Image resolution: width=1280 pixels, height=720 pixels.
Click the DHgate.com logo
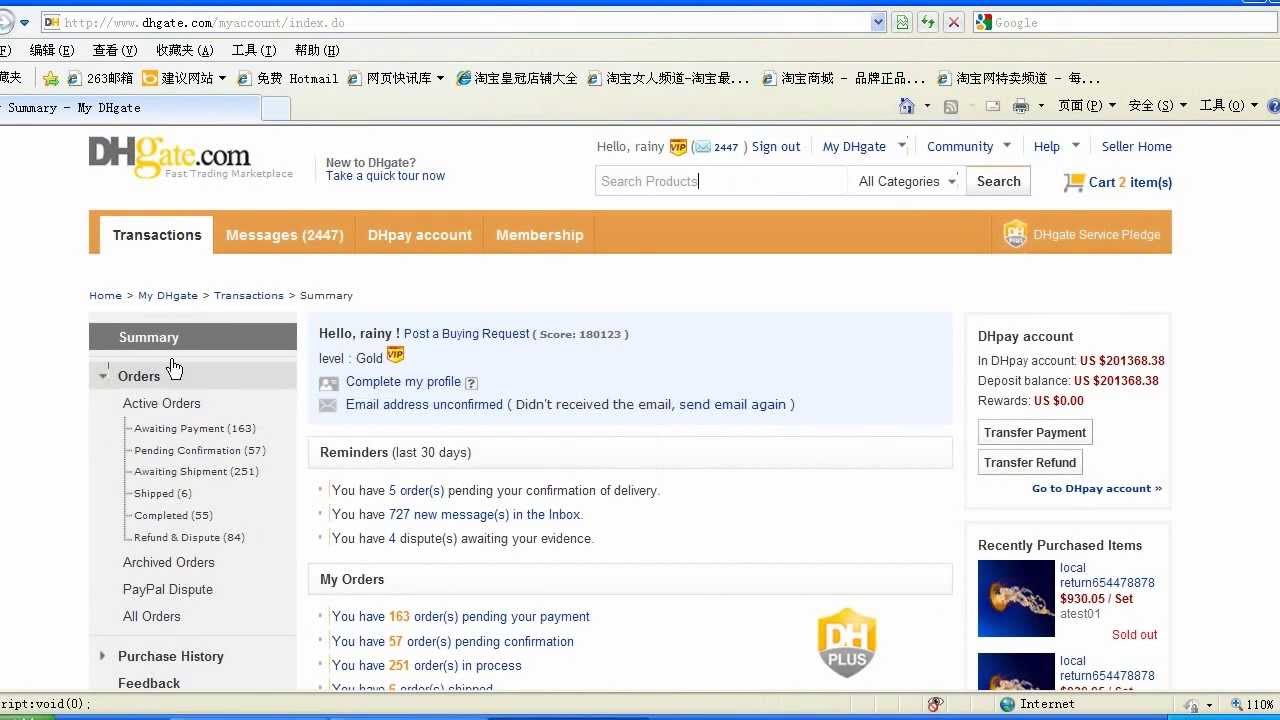[170, 157]
